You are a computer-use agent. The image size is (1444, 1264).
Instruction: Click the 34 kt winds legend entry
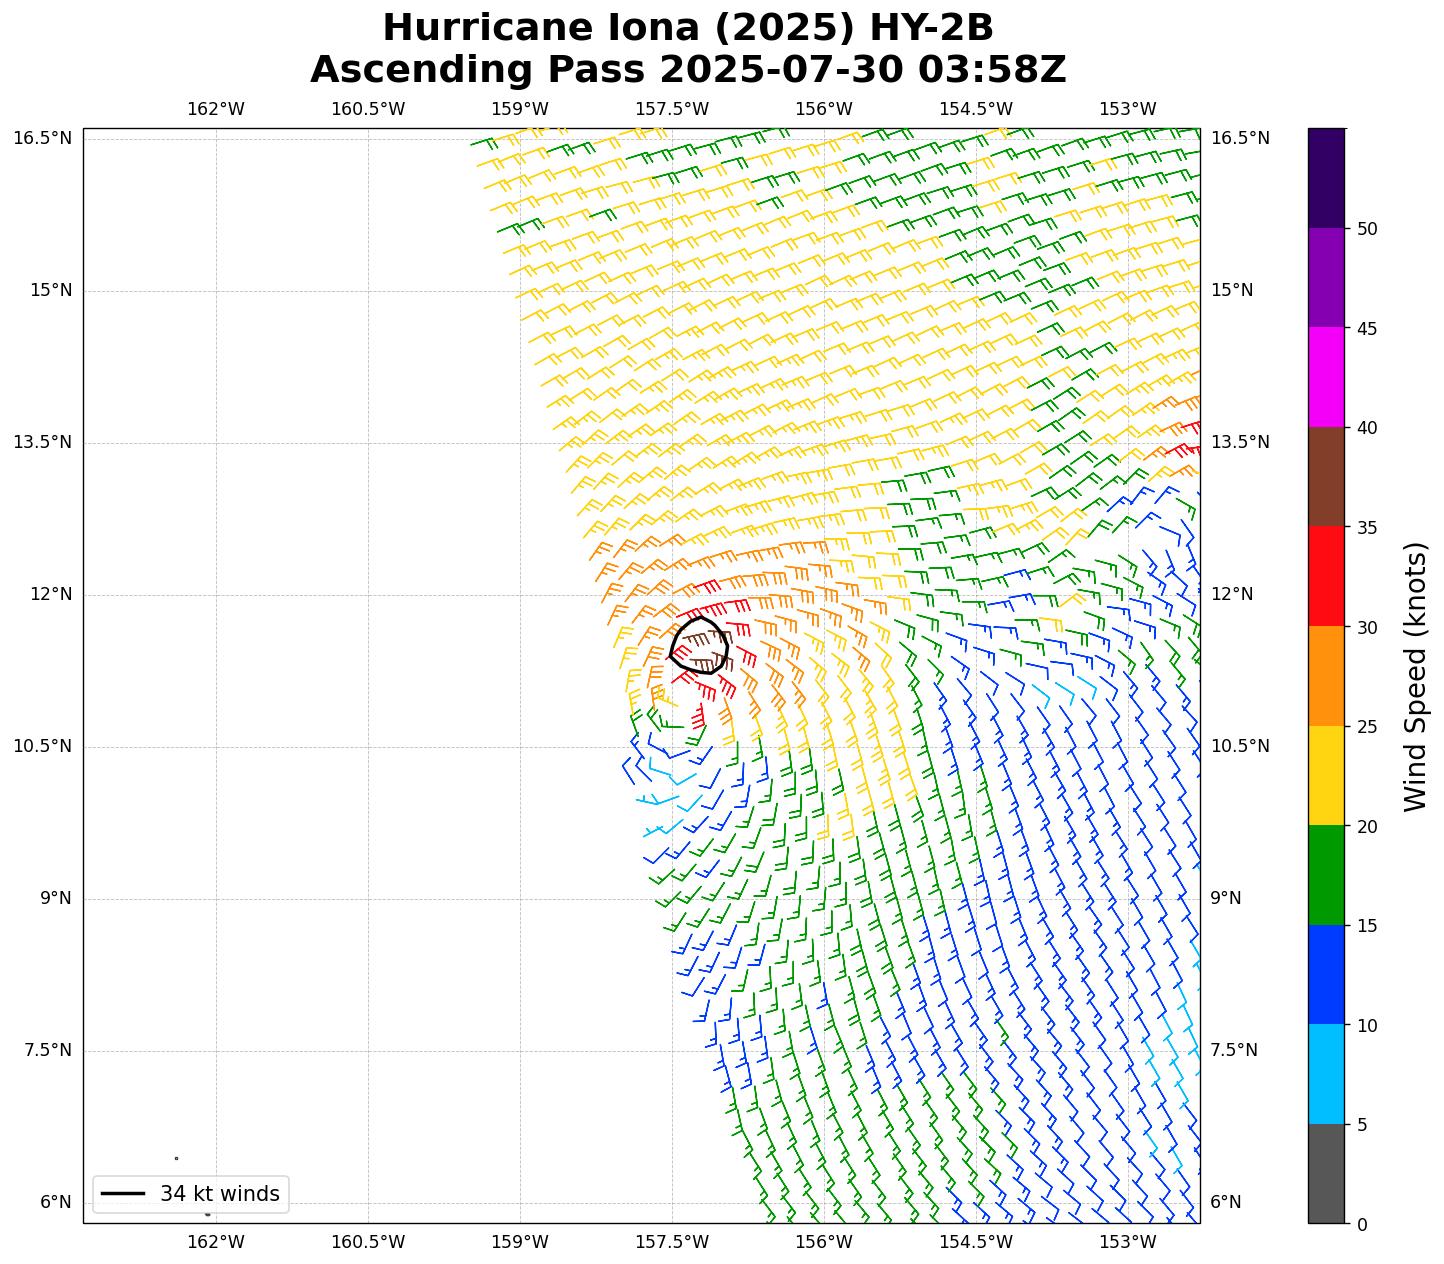click(191, 1194)
